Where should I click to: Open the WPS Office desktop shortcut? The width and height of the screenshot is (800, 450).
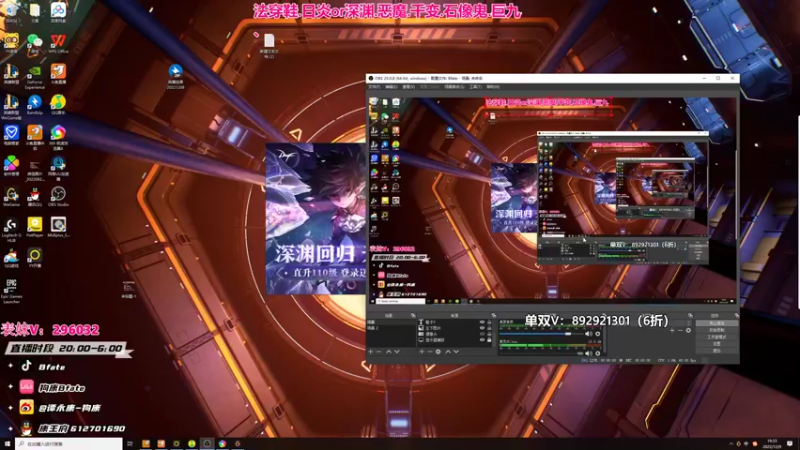[58, 43]
